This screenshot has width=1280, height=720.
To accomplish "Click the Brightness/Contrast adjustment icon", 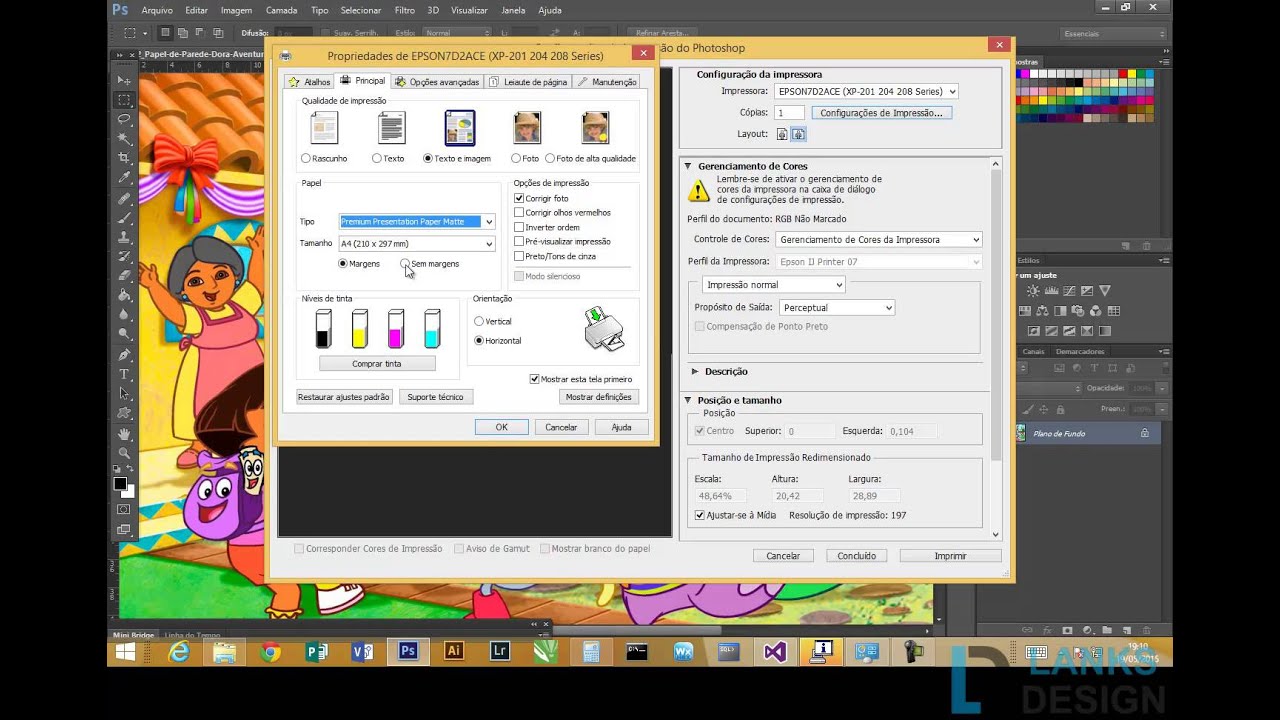I will point(1034,291).
